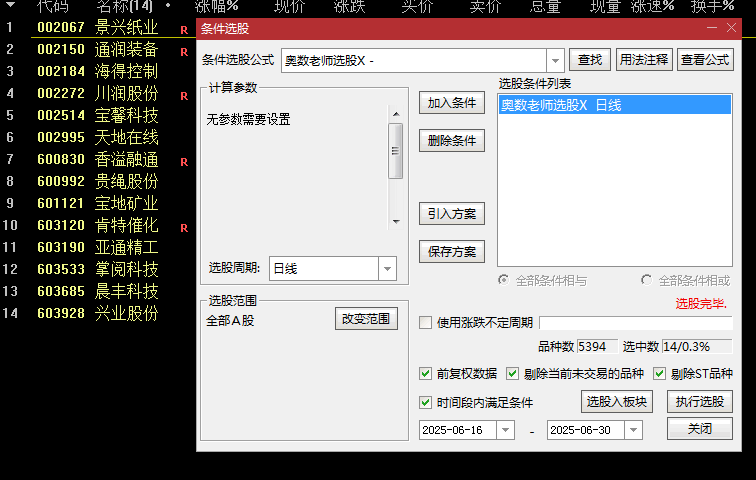756x480 pixels.
Task: Click 关闭 button
Action: [x=700, y=428]
